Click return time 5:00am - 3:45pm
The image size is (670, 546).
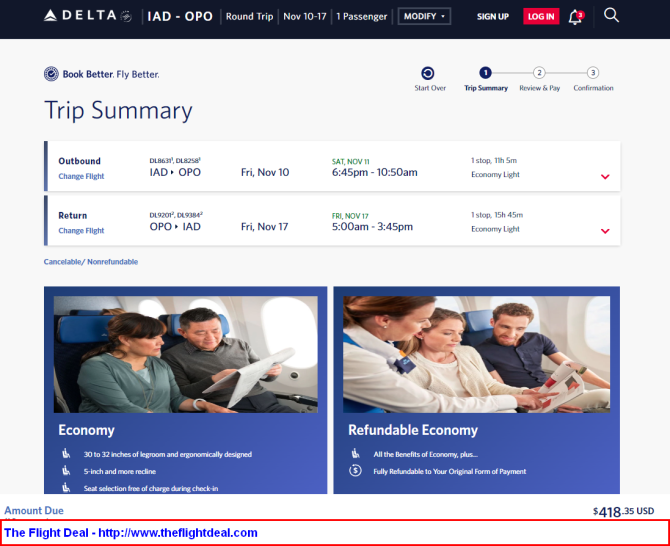372,226
